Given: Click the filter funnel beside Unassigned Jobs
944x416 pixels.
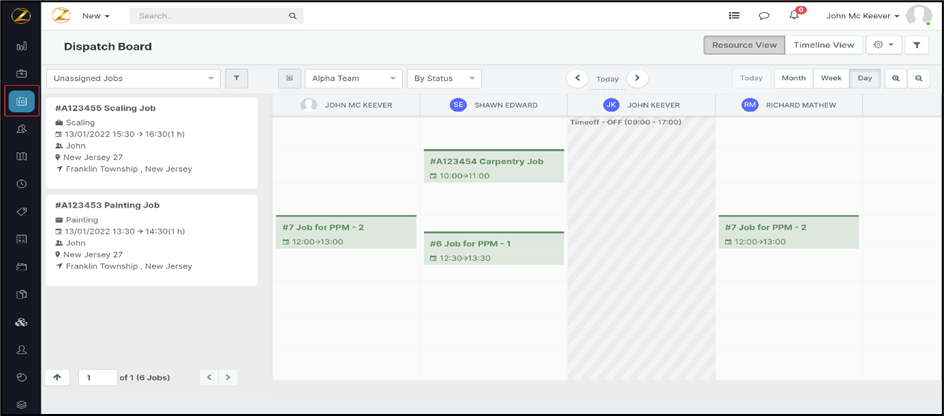Looking at the screenshot, I should tap(237, 78).
